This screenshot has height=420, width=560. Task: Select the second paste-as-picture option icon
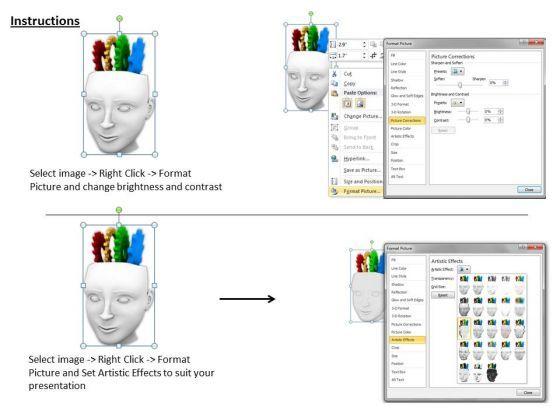pyautogui.click(x=360, y=104)
